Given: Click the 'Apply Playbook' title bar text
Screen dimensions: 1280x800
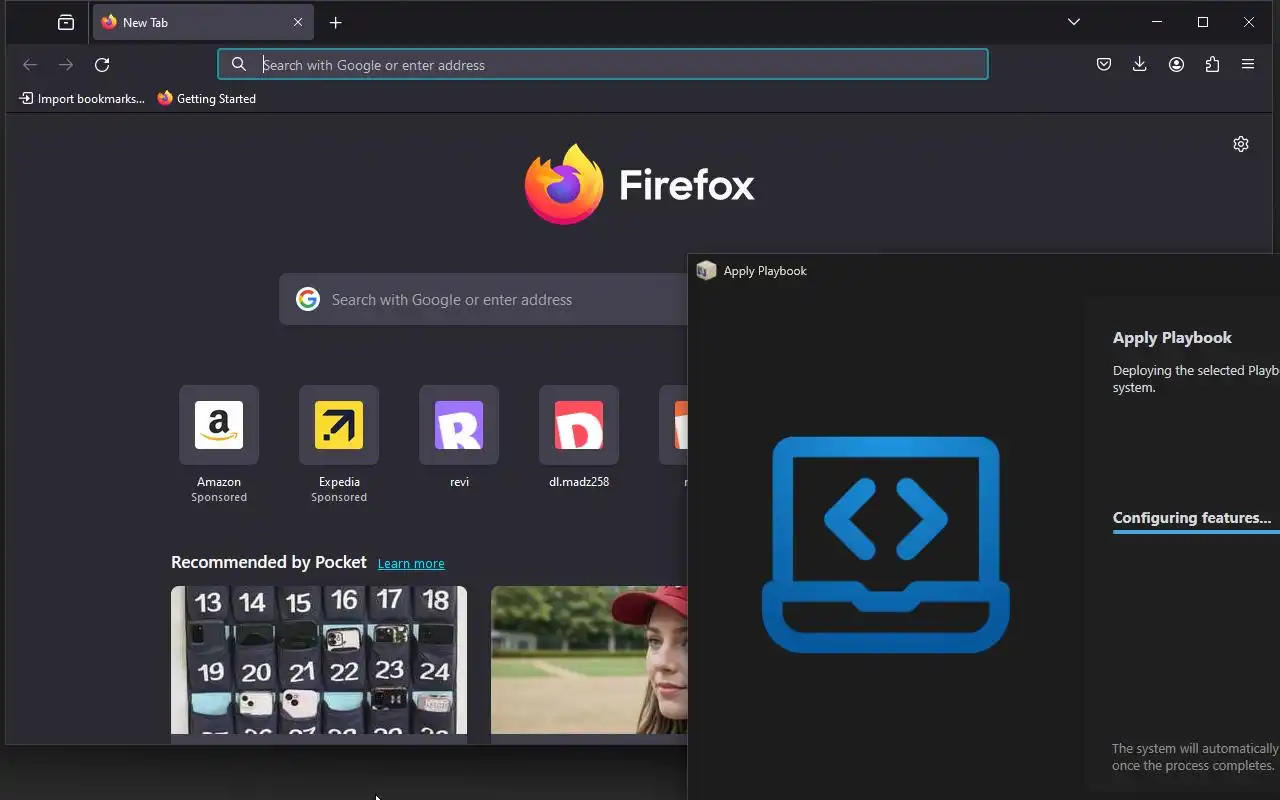Looking at the screenshot, I should tap(765, 271).
